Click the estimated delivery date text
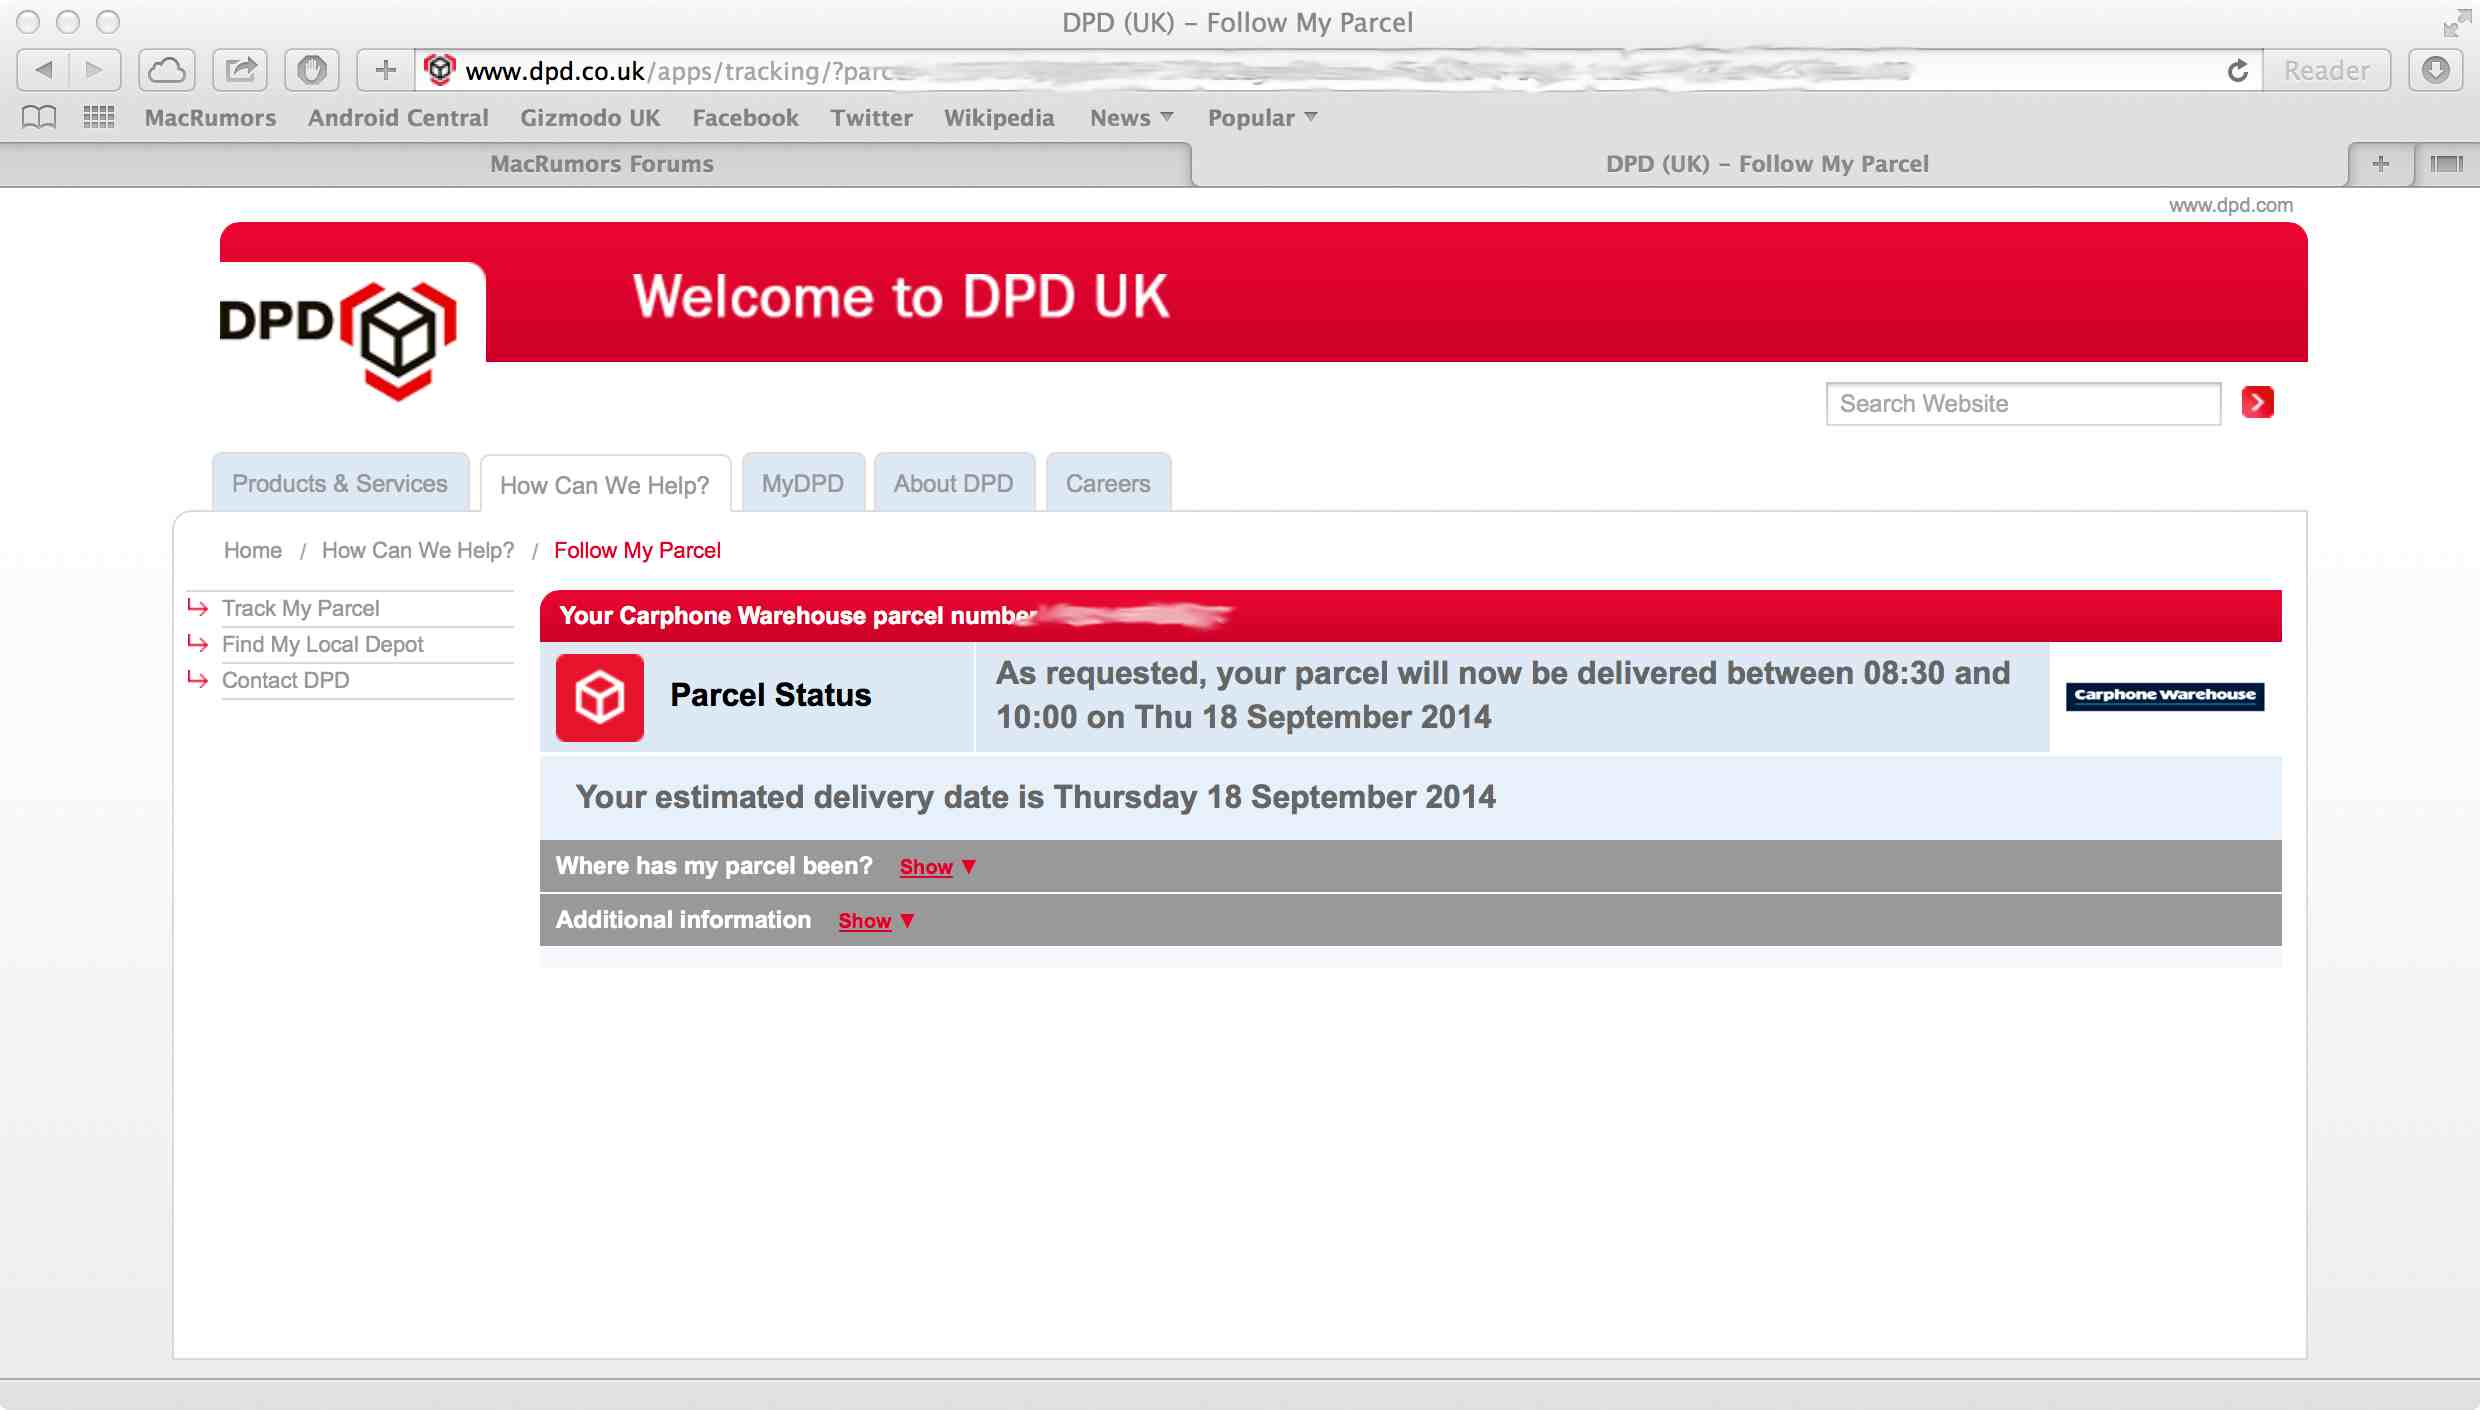 1036,797
